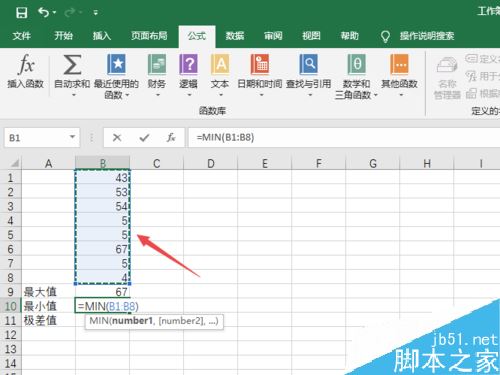Click cell B8 containing 4
This screenshot has width=500, height=375.
(x=103, y=277)
